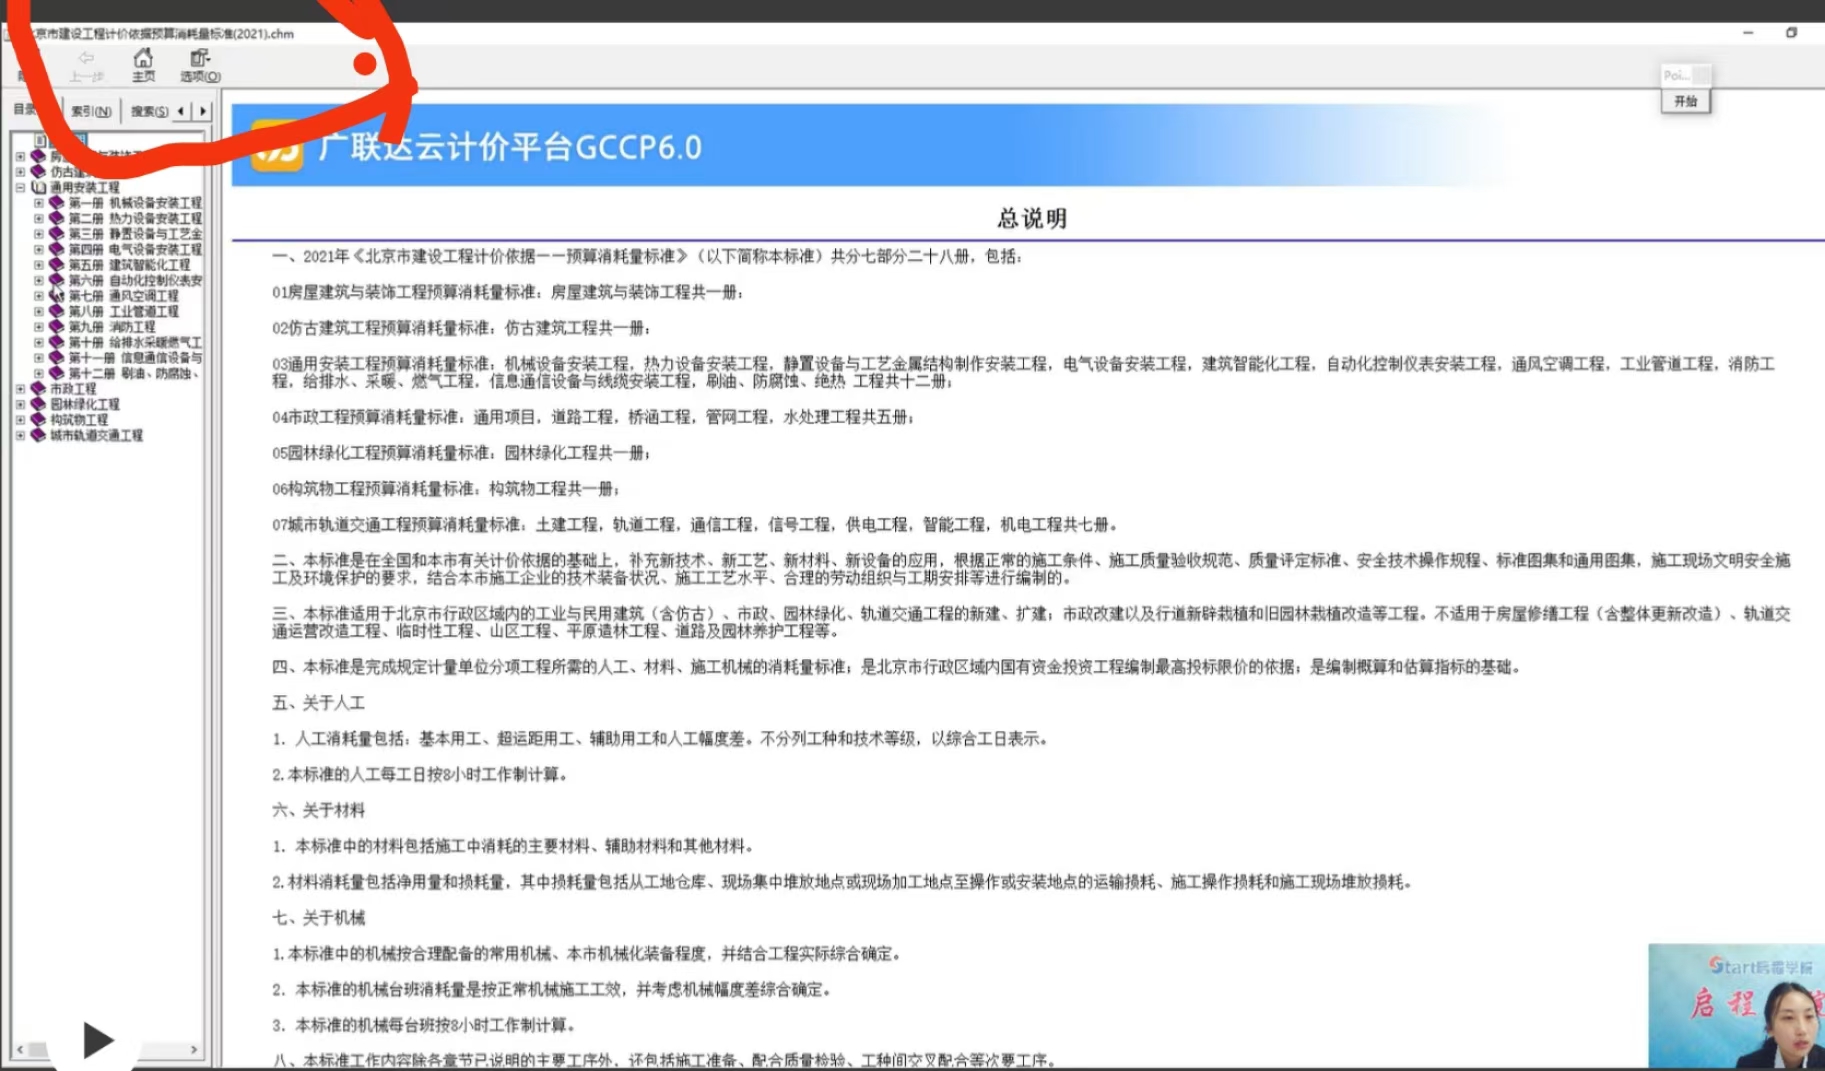Click book icon of 第十二册 刷油、防腐蚀
Viewport: 1825px width, 1071px height.
click(57, 373)
